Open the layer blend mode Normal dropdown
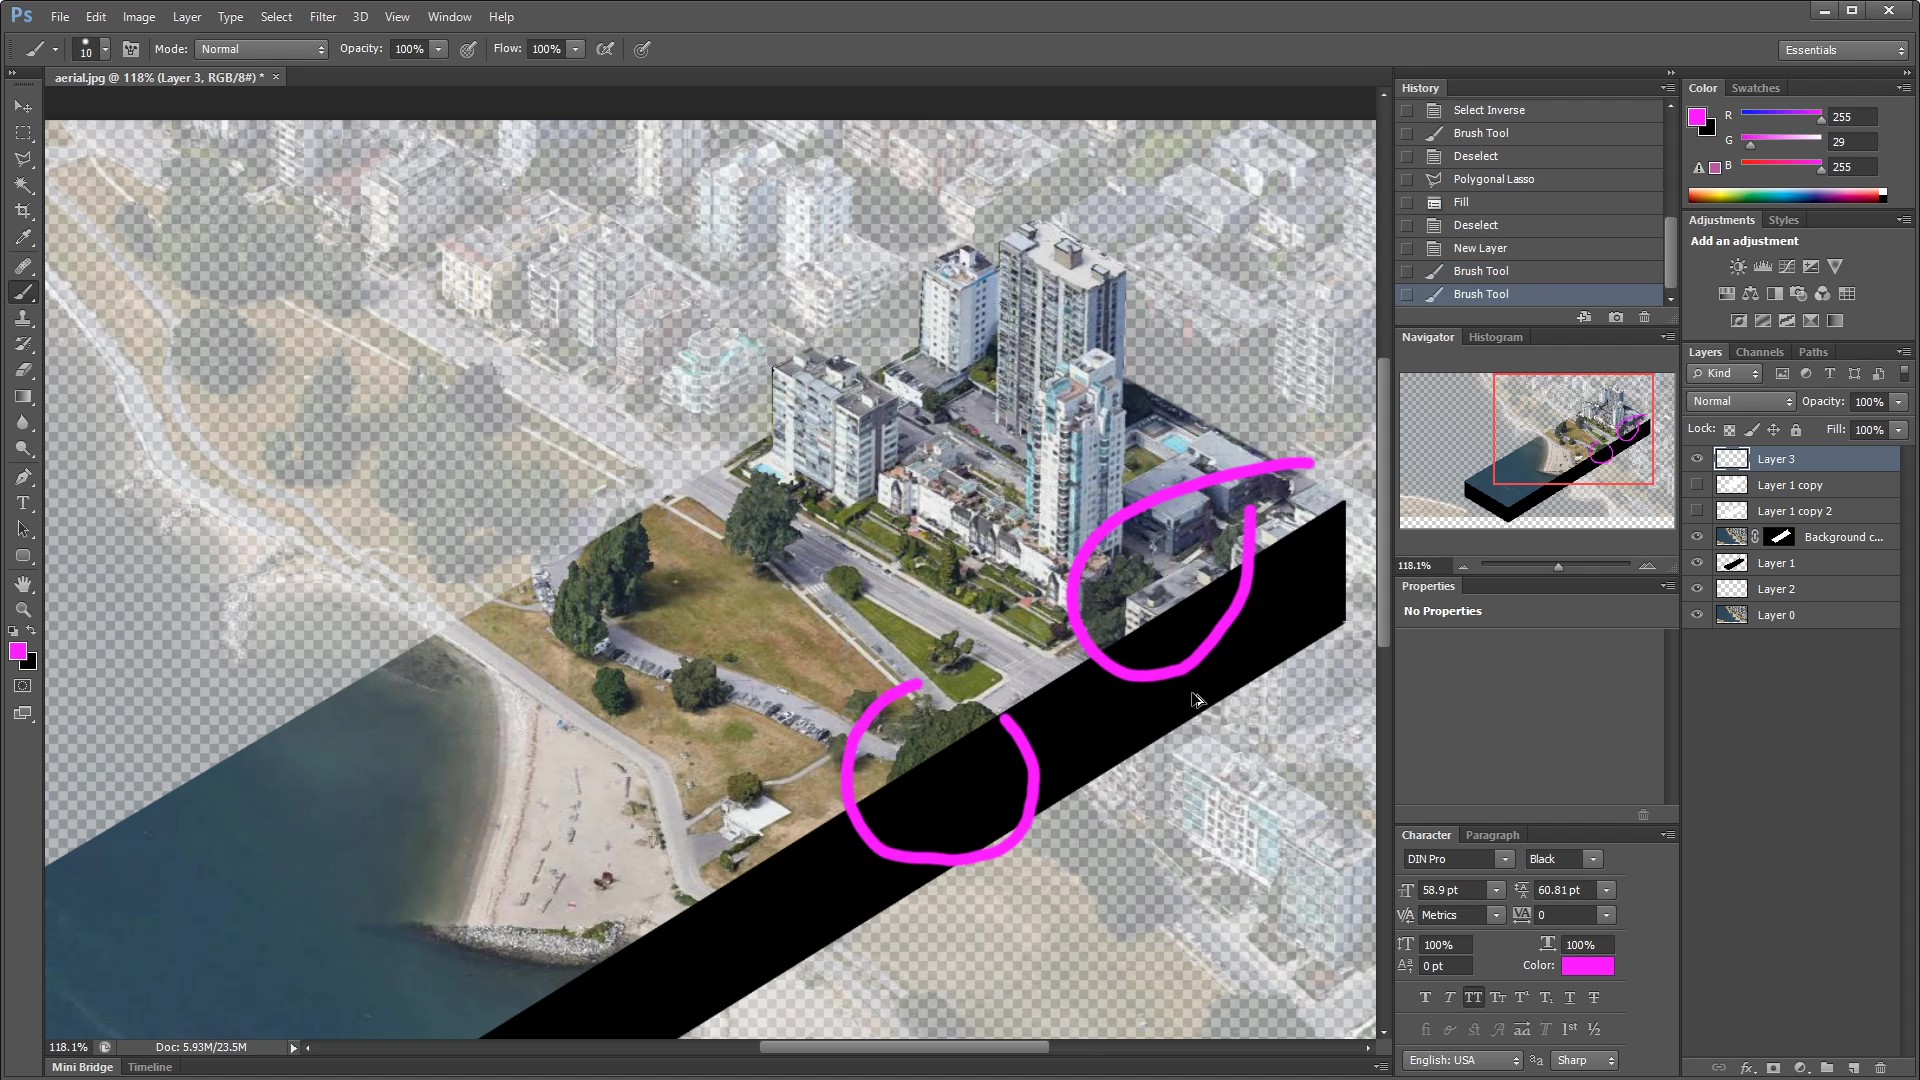Image resolution: width=1920 pixels, height=1080 pixels. pos(1742,401)
